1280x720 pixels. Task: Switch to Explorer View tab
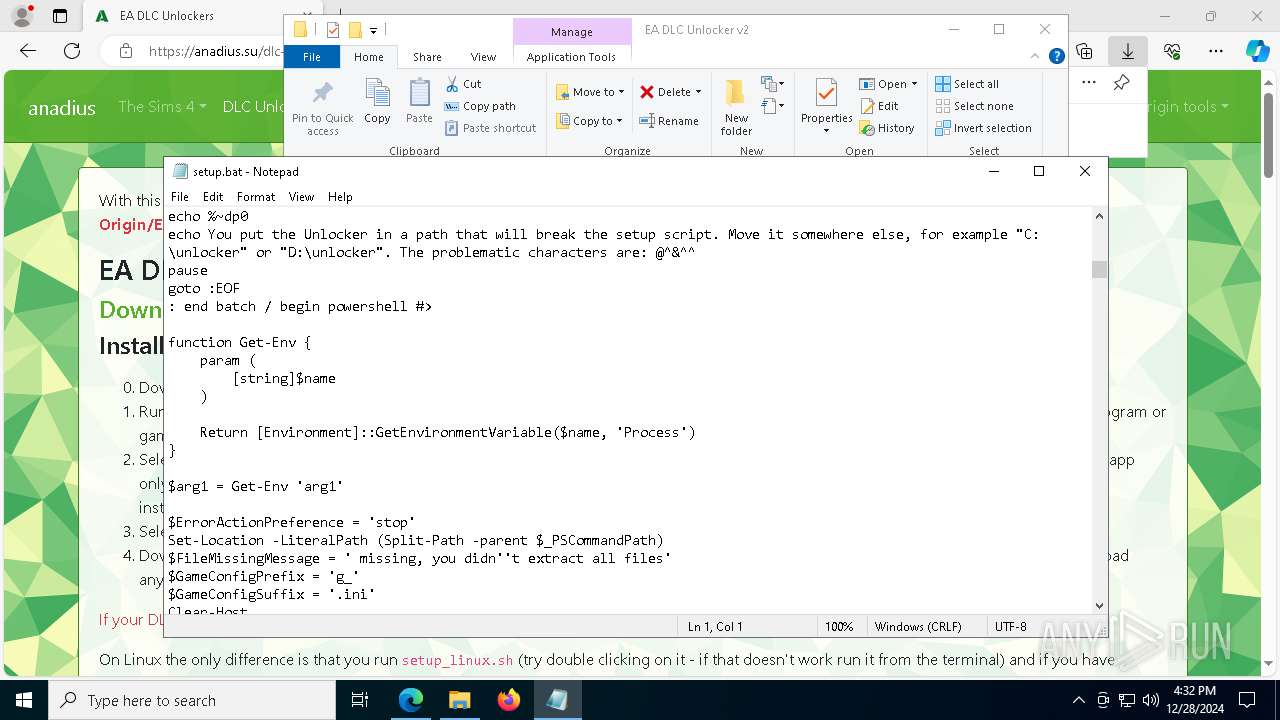[x=483, y=57]
